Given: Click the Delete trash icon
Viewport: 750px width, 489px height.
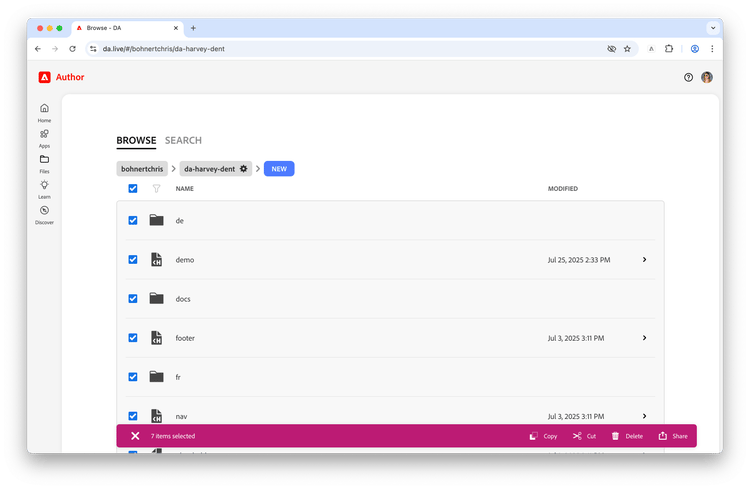Looking at the screenshot, I should click(x=615, y=436).
